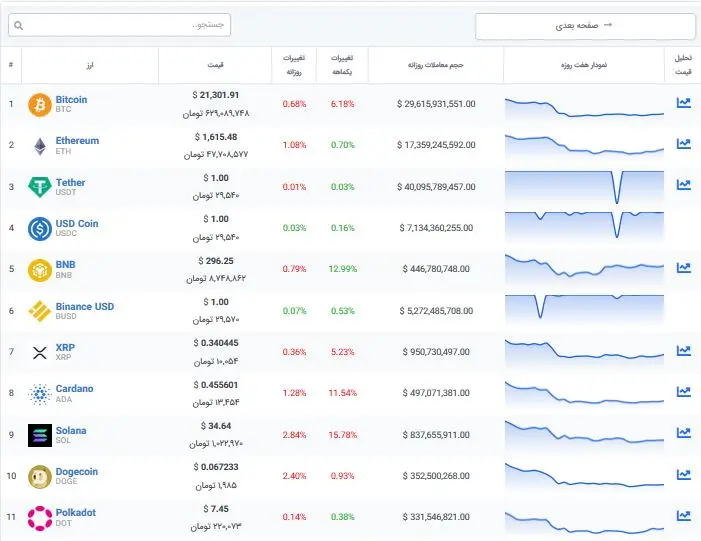701x541 pixels.
Task: Click the Polkadot pink logo icon
Action: click(40, 518)
